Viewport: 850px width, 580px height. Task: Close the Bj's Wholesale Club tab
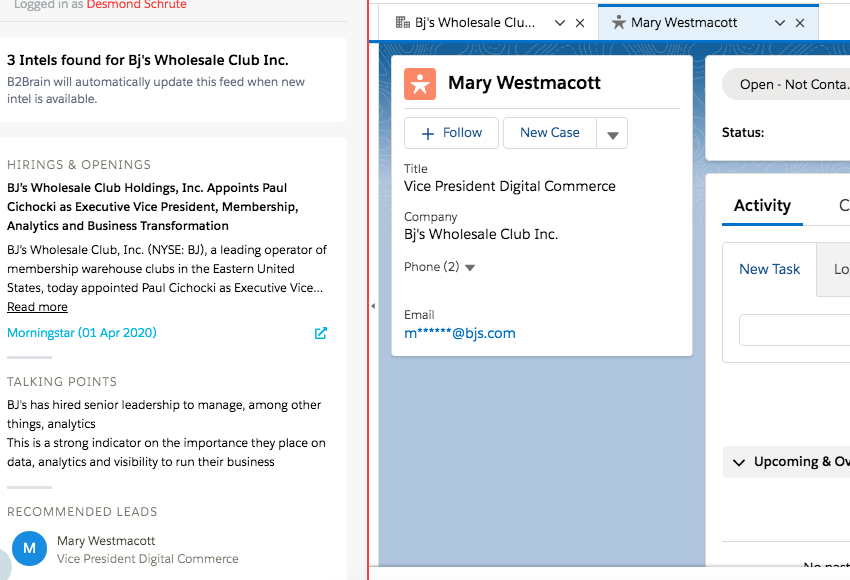[x=580, y=23]
